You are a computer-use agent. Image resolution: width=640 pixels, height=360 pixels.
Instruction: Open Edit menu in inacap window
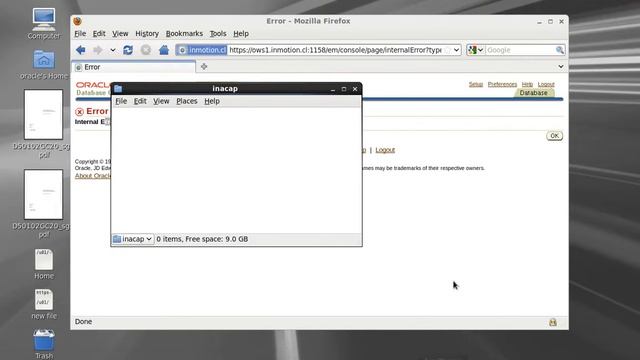pos(140,101)
